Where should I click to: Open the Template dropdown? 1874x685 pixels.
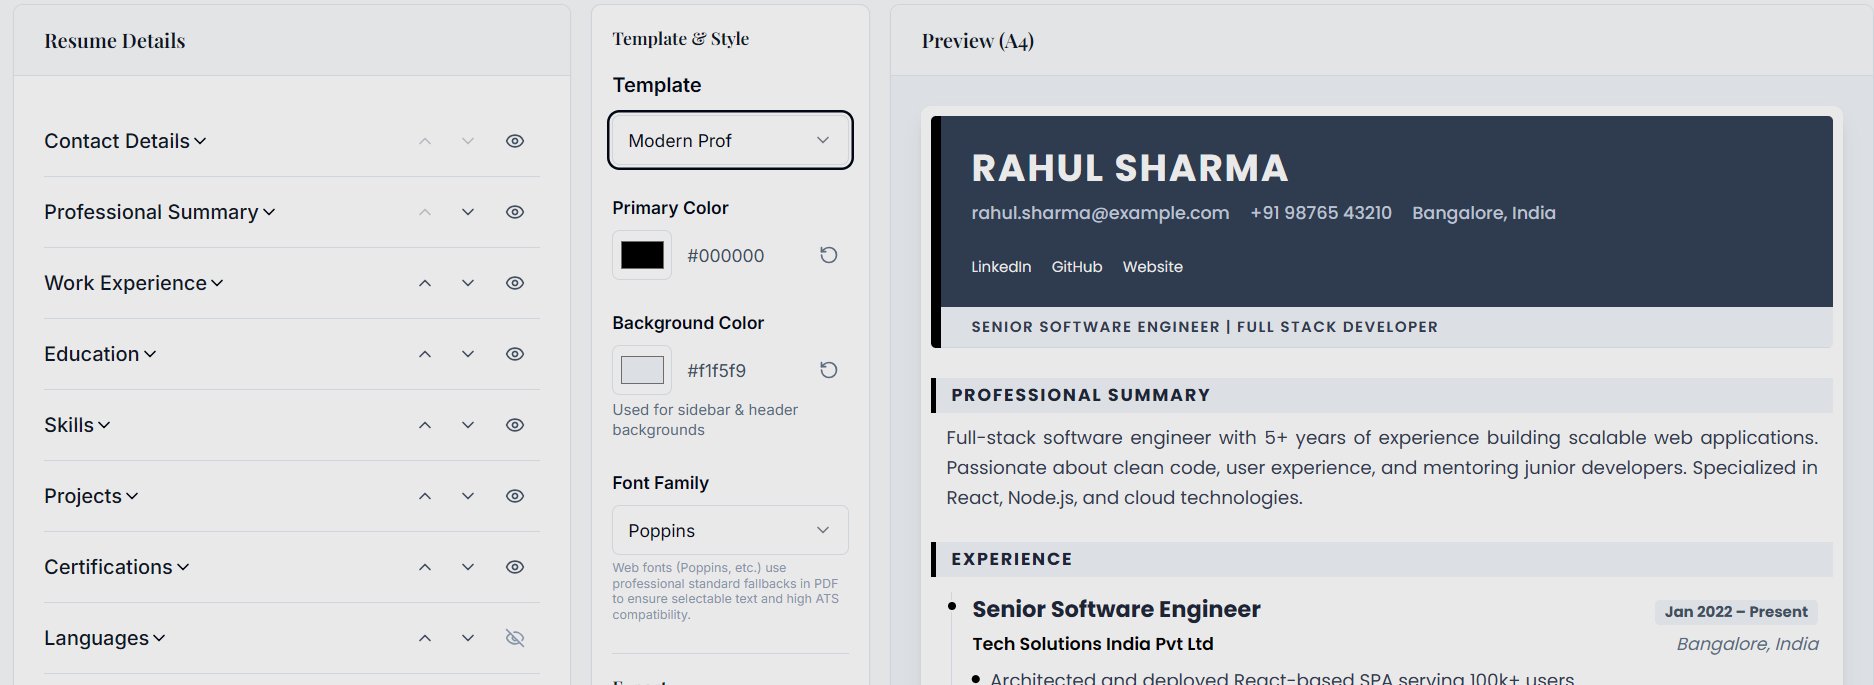pyautogui.click(x=729, y=140)
